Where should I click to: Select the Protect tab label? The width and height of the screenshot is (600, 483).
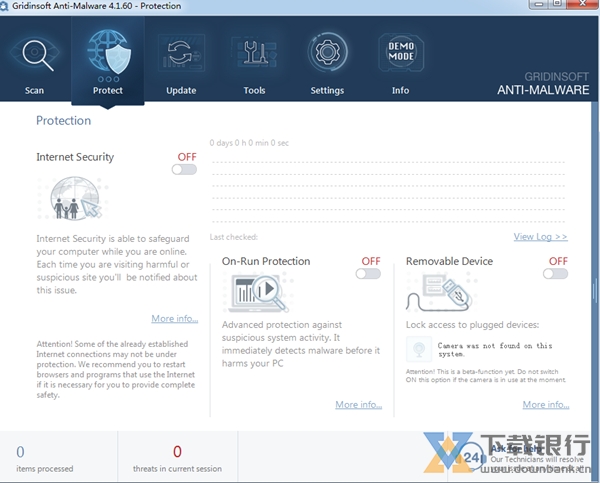[108, 91]
